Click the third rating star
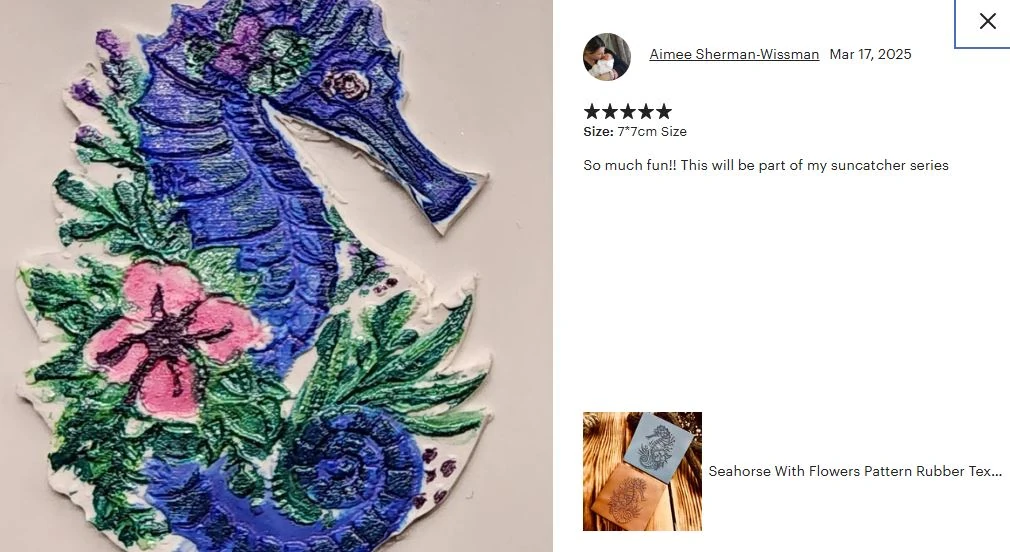 point(628,111)
